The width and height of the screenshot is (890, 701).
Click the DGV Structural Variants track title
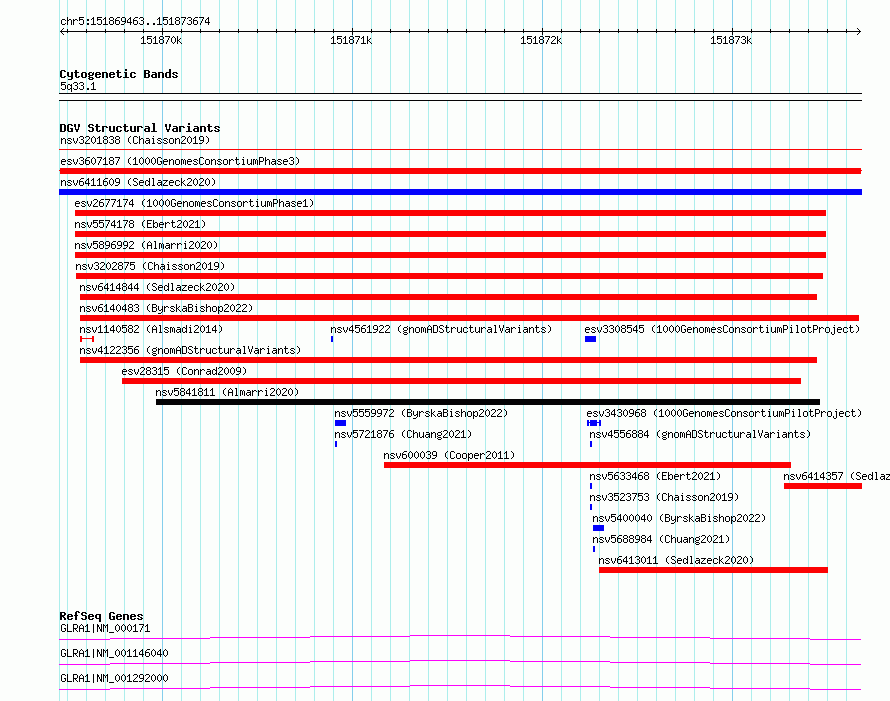click(140, 128)
